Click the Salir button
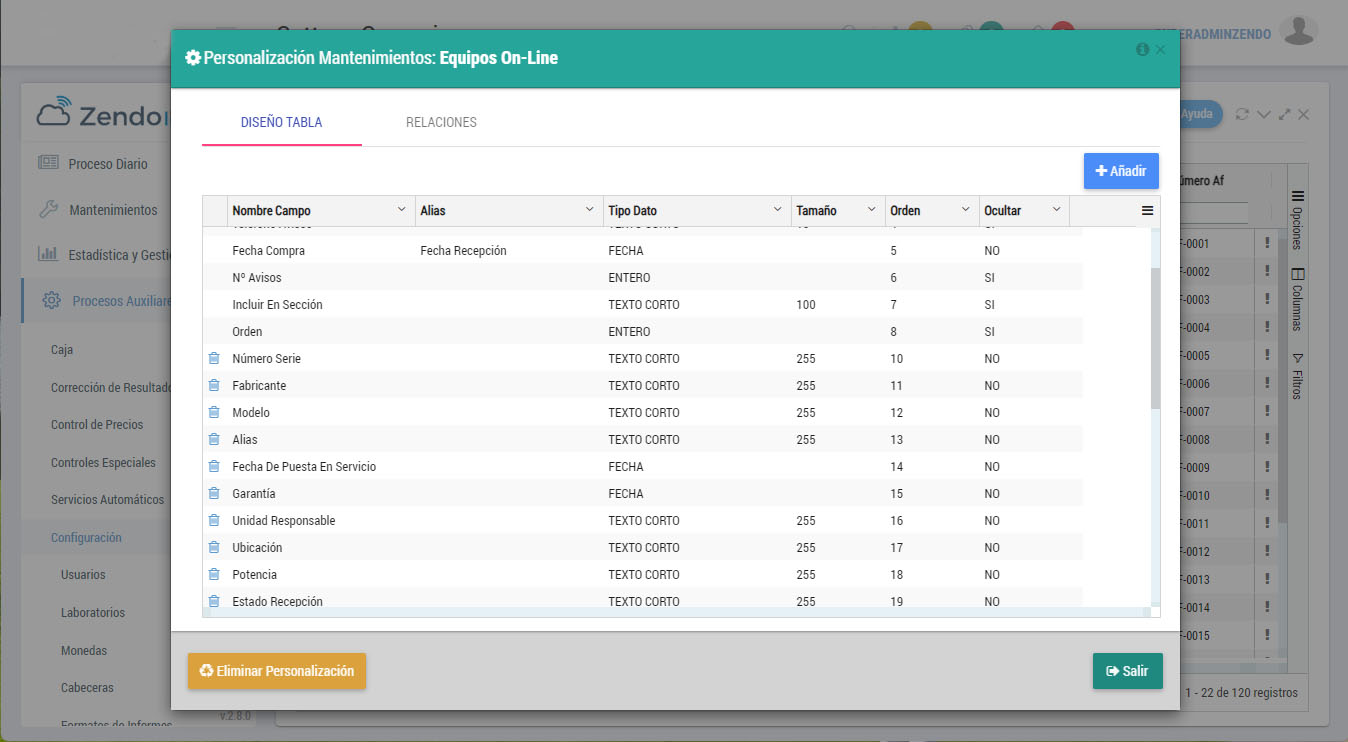The image size is (1348, 742). 1128,671
